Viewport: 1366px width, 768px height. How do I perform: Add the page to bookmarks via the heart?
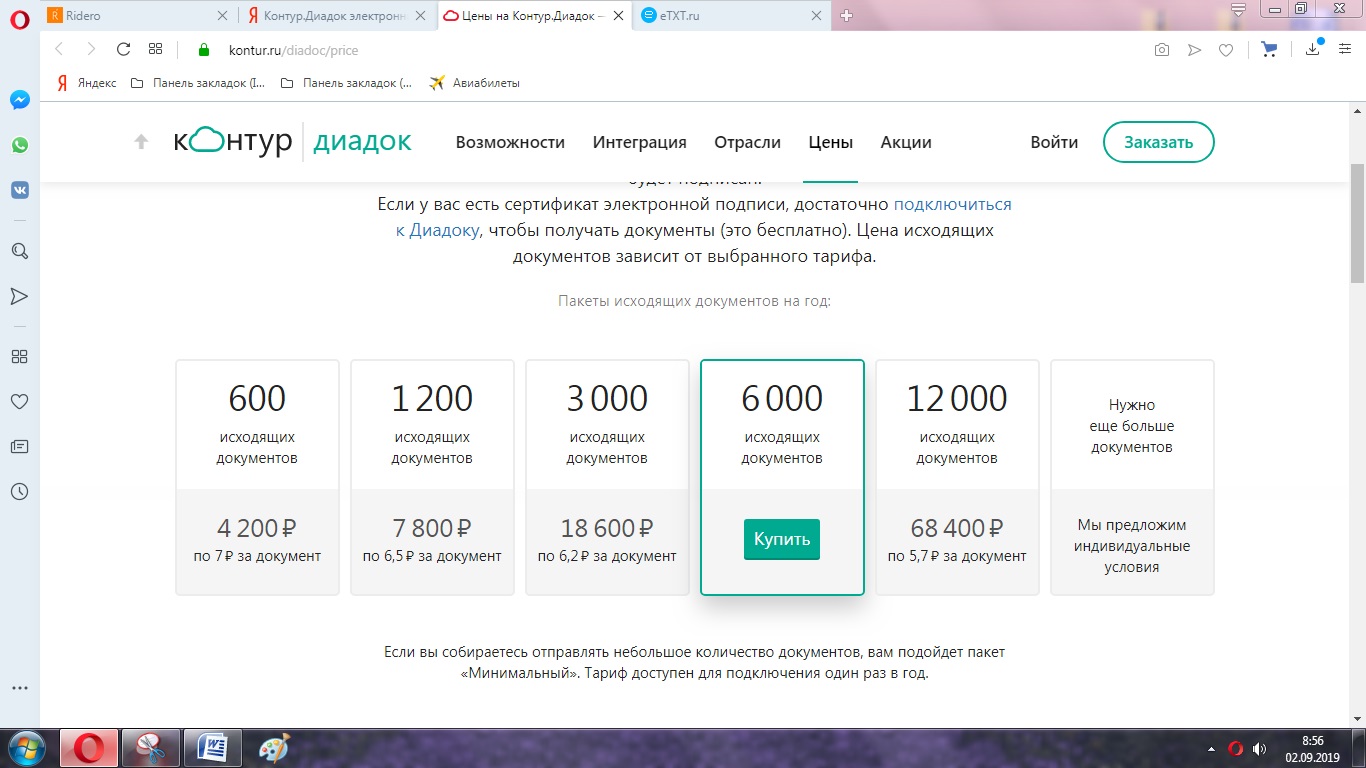(x=1226, y=49)
